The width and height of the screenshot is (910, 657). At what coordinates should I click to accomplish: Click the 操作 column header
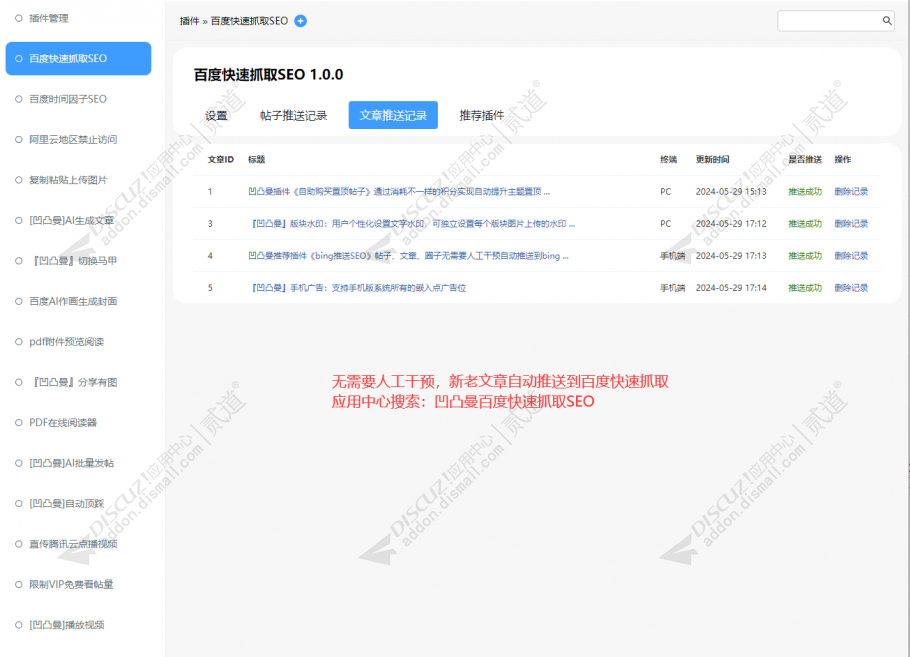coord(843,160)
